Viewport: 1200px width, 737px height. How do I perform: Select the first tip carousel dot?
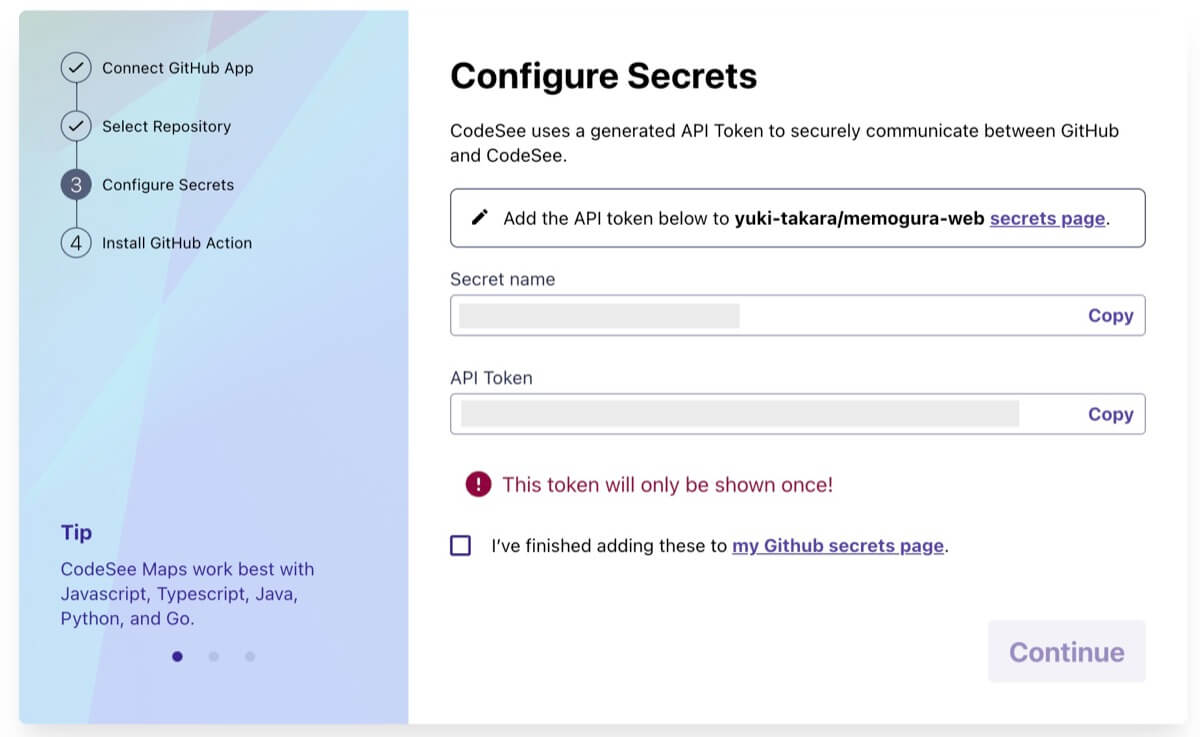click(x=178, y=657)
